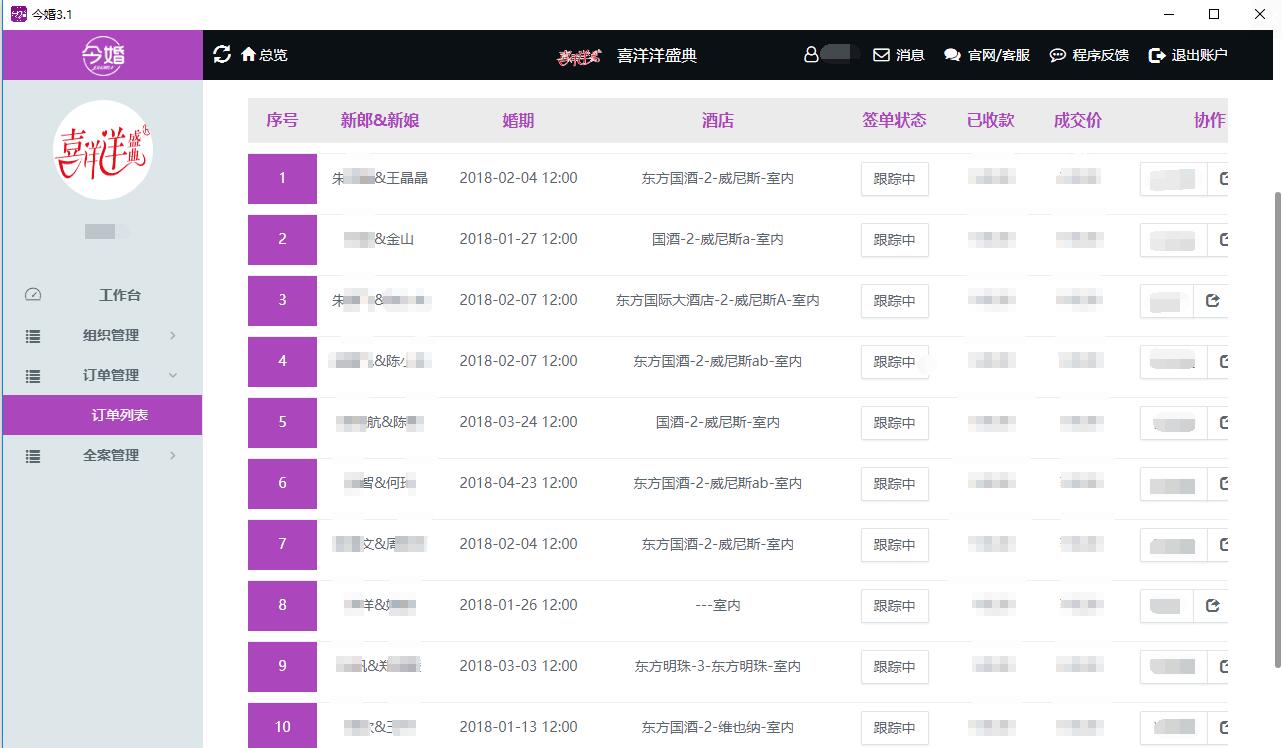
Task: Minimize the 今婚3.1 window
Action: pyautogui.click(x=1168, y=14)
